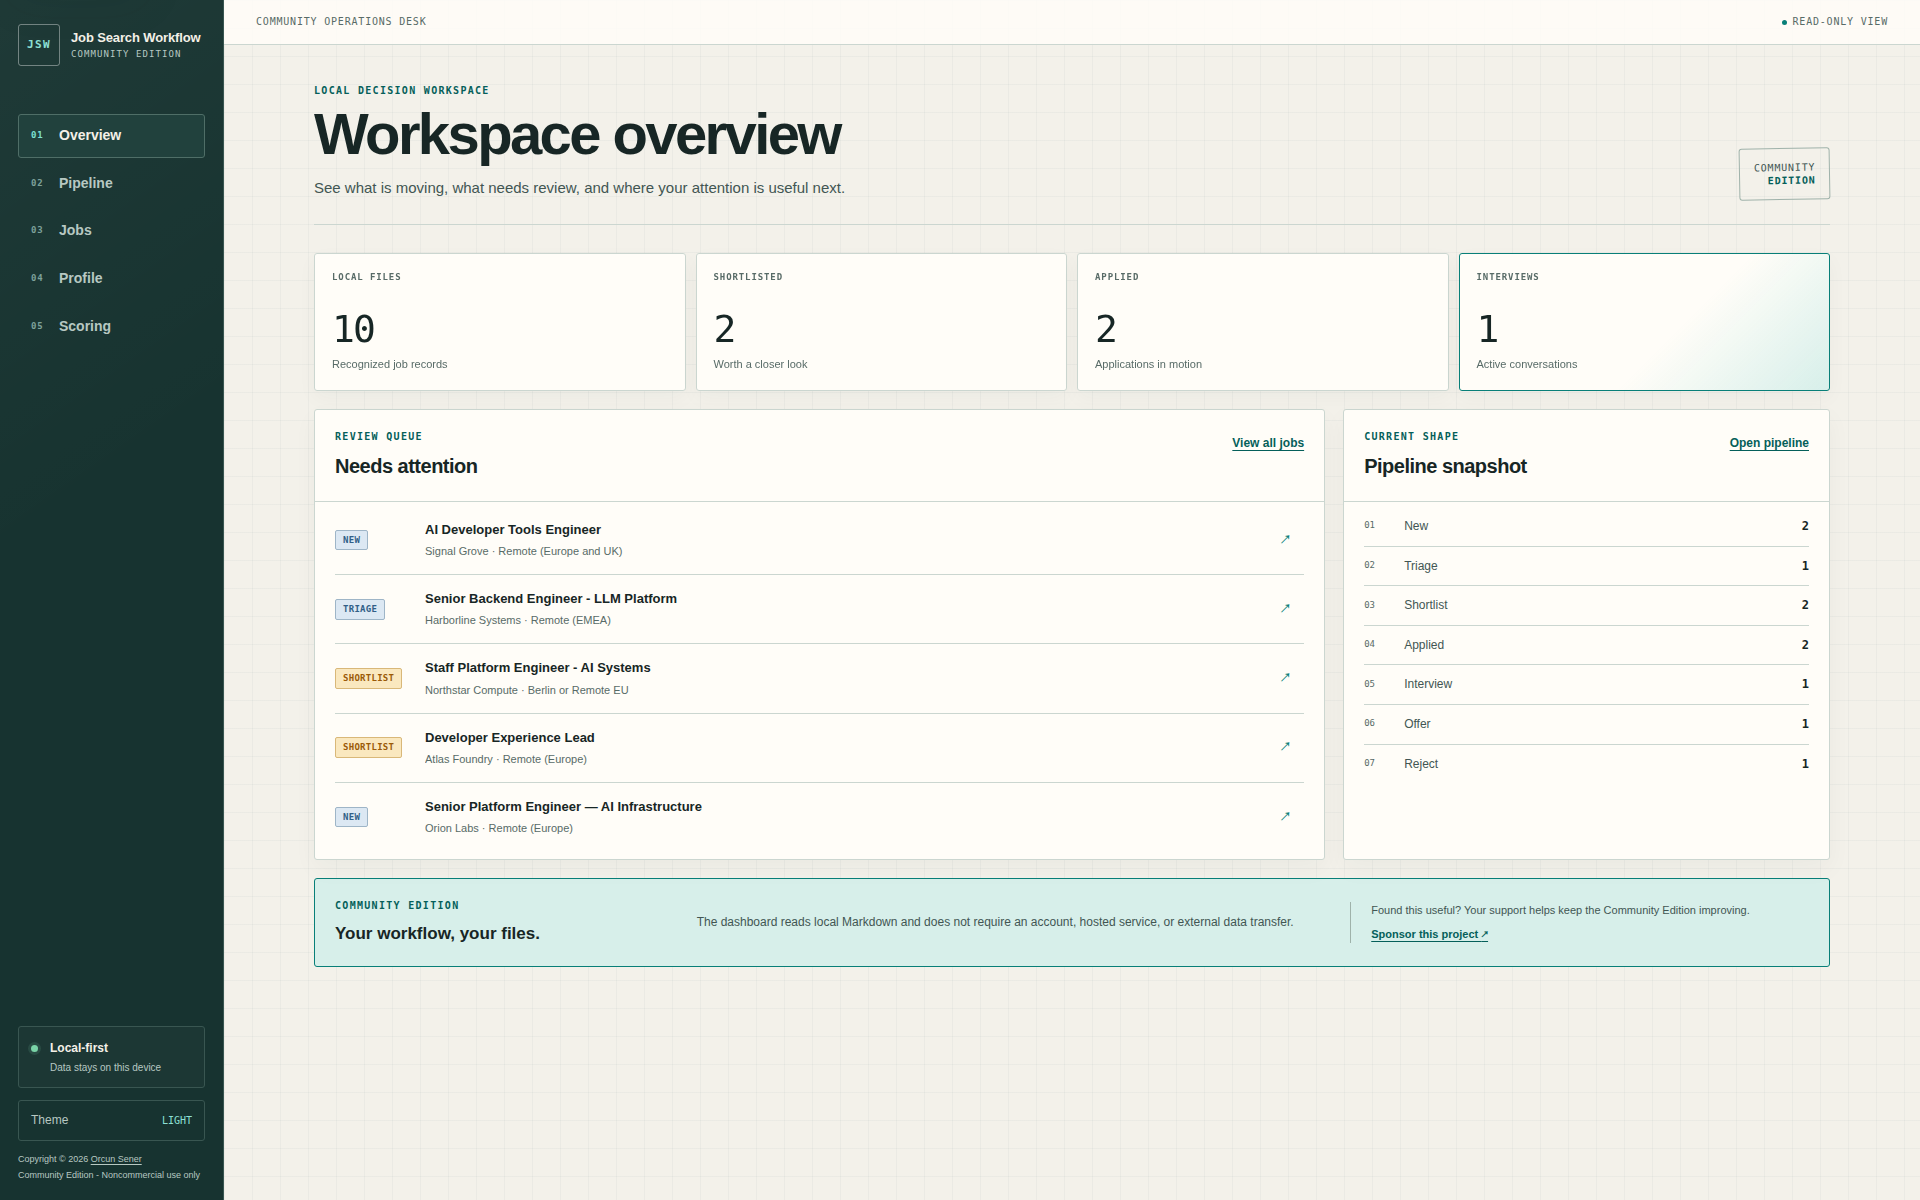1920x1200 pixels.
Task: Click the NEW badge on AI Developer Tools Engineer
Action: [x=351, y=540]
